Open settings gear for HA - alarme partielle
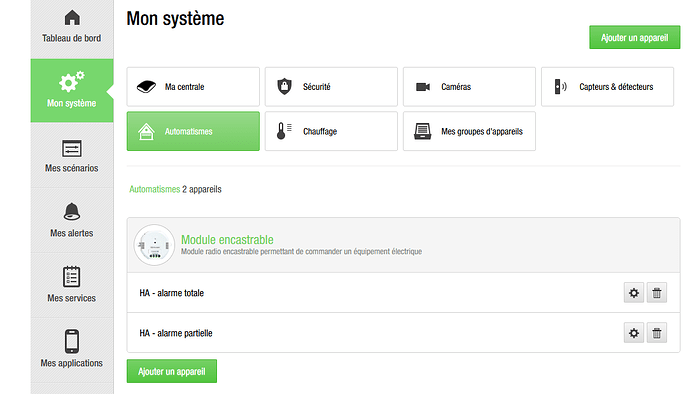 (634, 333)
